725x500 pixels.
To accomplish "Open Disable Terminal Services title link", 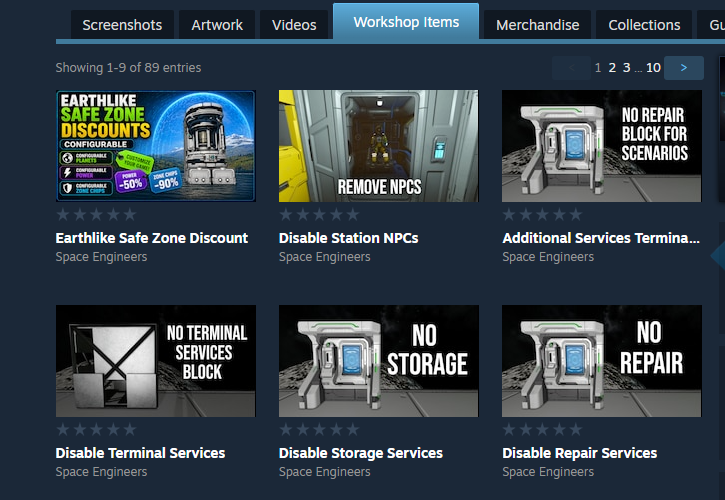I will (x=140, y=453).
